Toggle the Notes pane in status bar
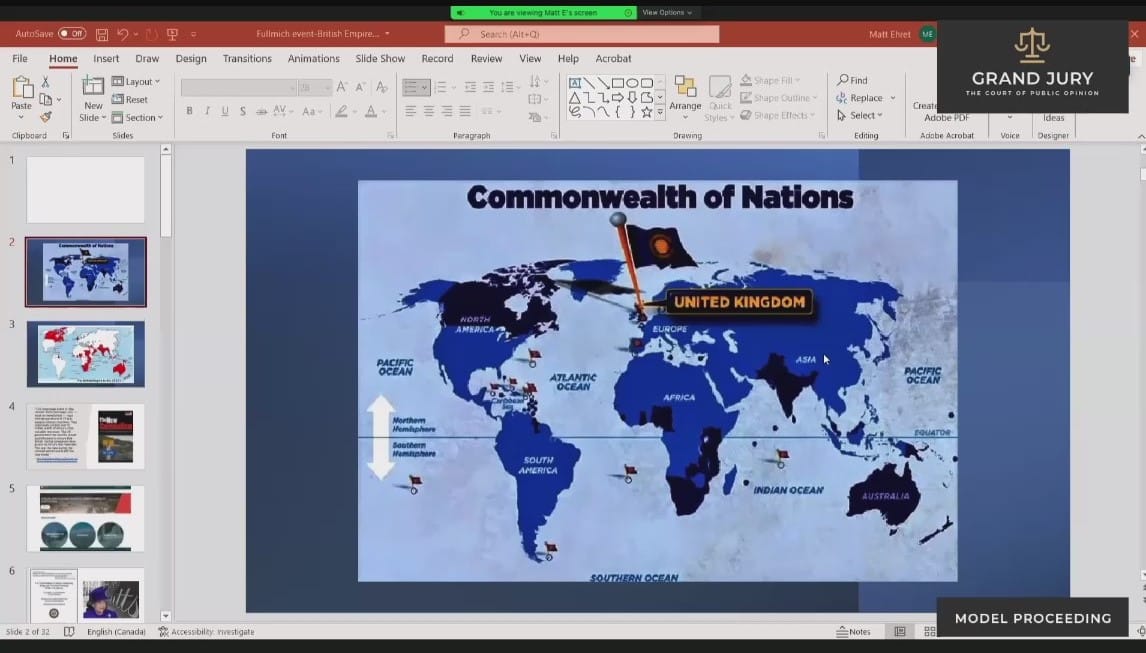1146x653 pixels. [x=854, y=632]
